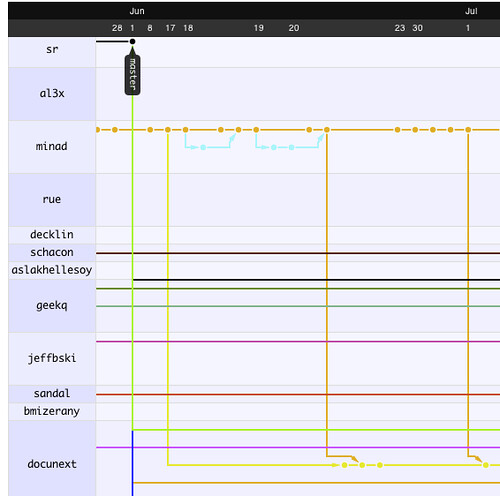Select date 19 in the timeline header
500x496 pixels.
point(259,28)
